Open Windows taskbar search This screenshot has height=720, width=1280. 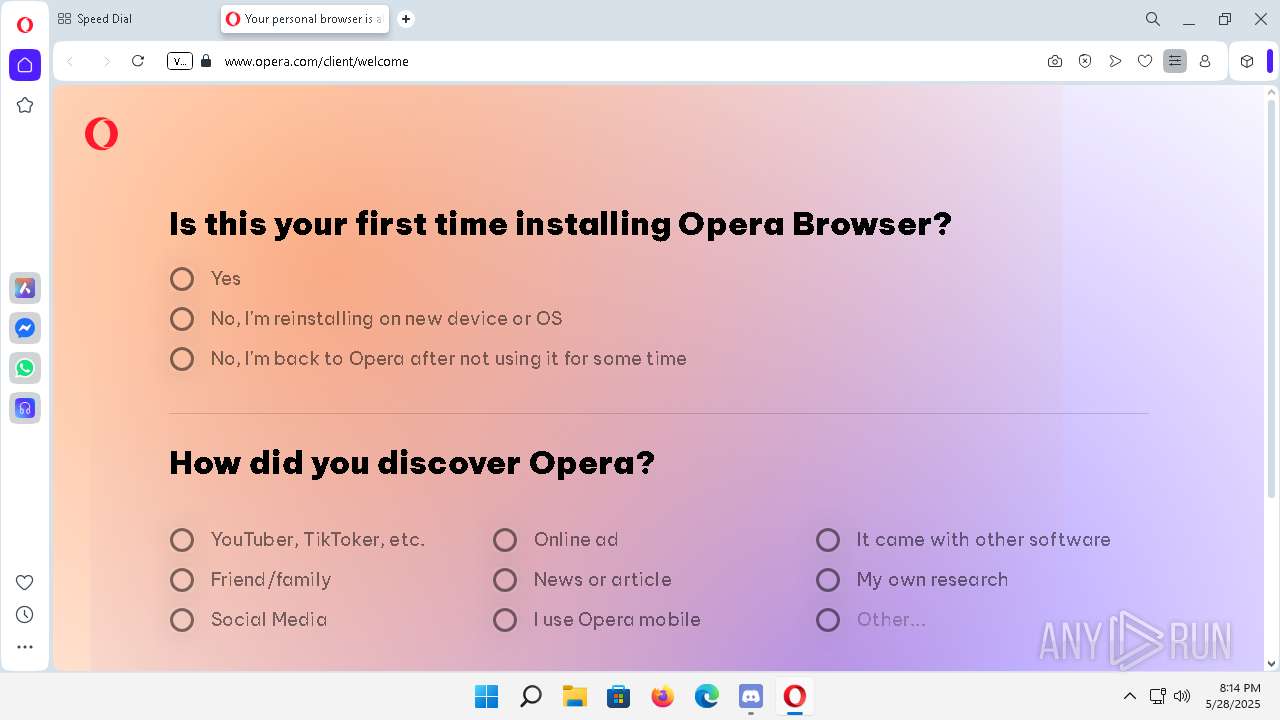point(531,696)
